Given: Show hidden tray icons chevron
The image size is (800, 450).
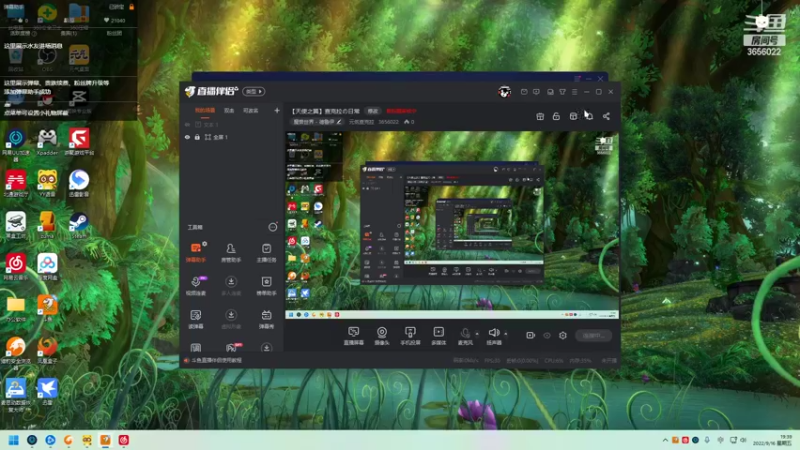Looking at the screenshot, I should click(x=665, y=440).
